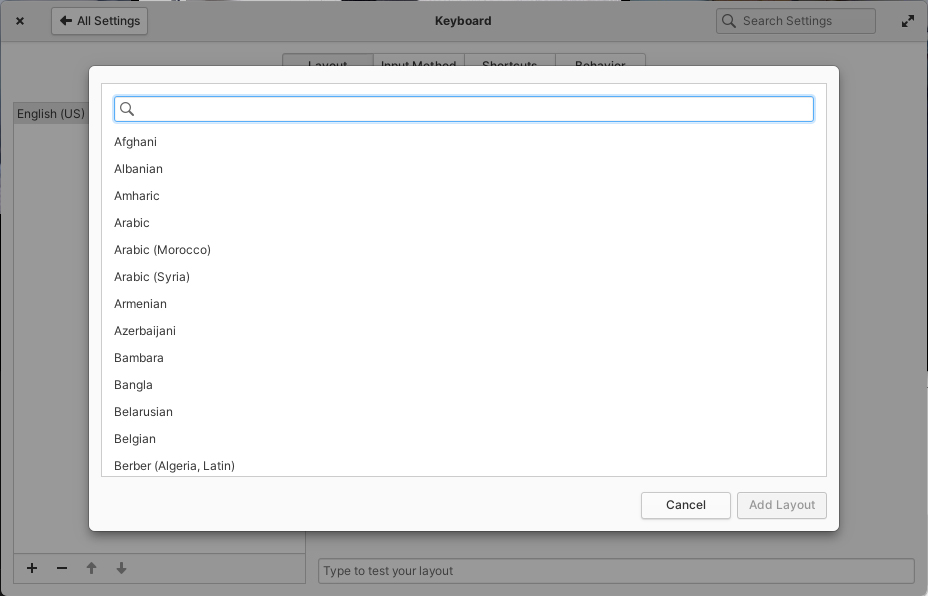Screen dimensions: 928x596
Task: Close the Keyboard settings window
Action: (20, 21)
